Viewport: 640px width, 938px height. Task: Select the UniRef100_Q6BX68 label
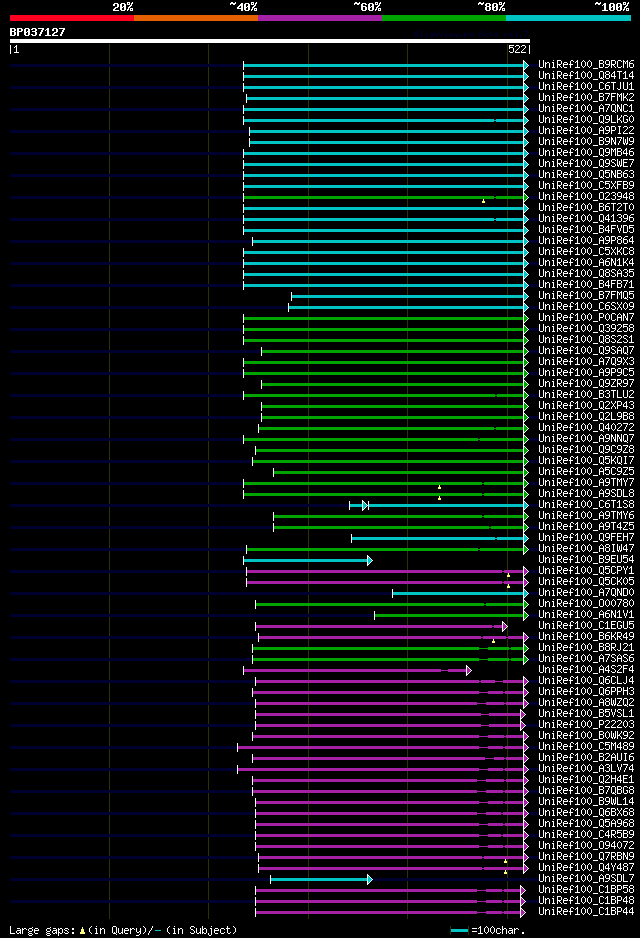[x=586, y=813]
